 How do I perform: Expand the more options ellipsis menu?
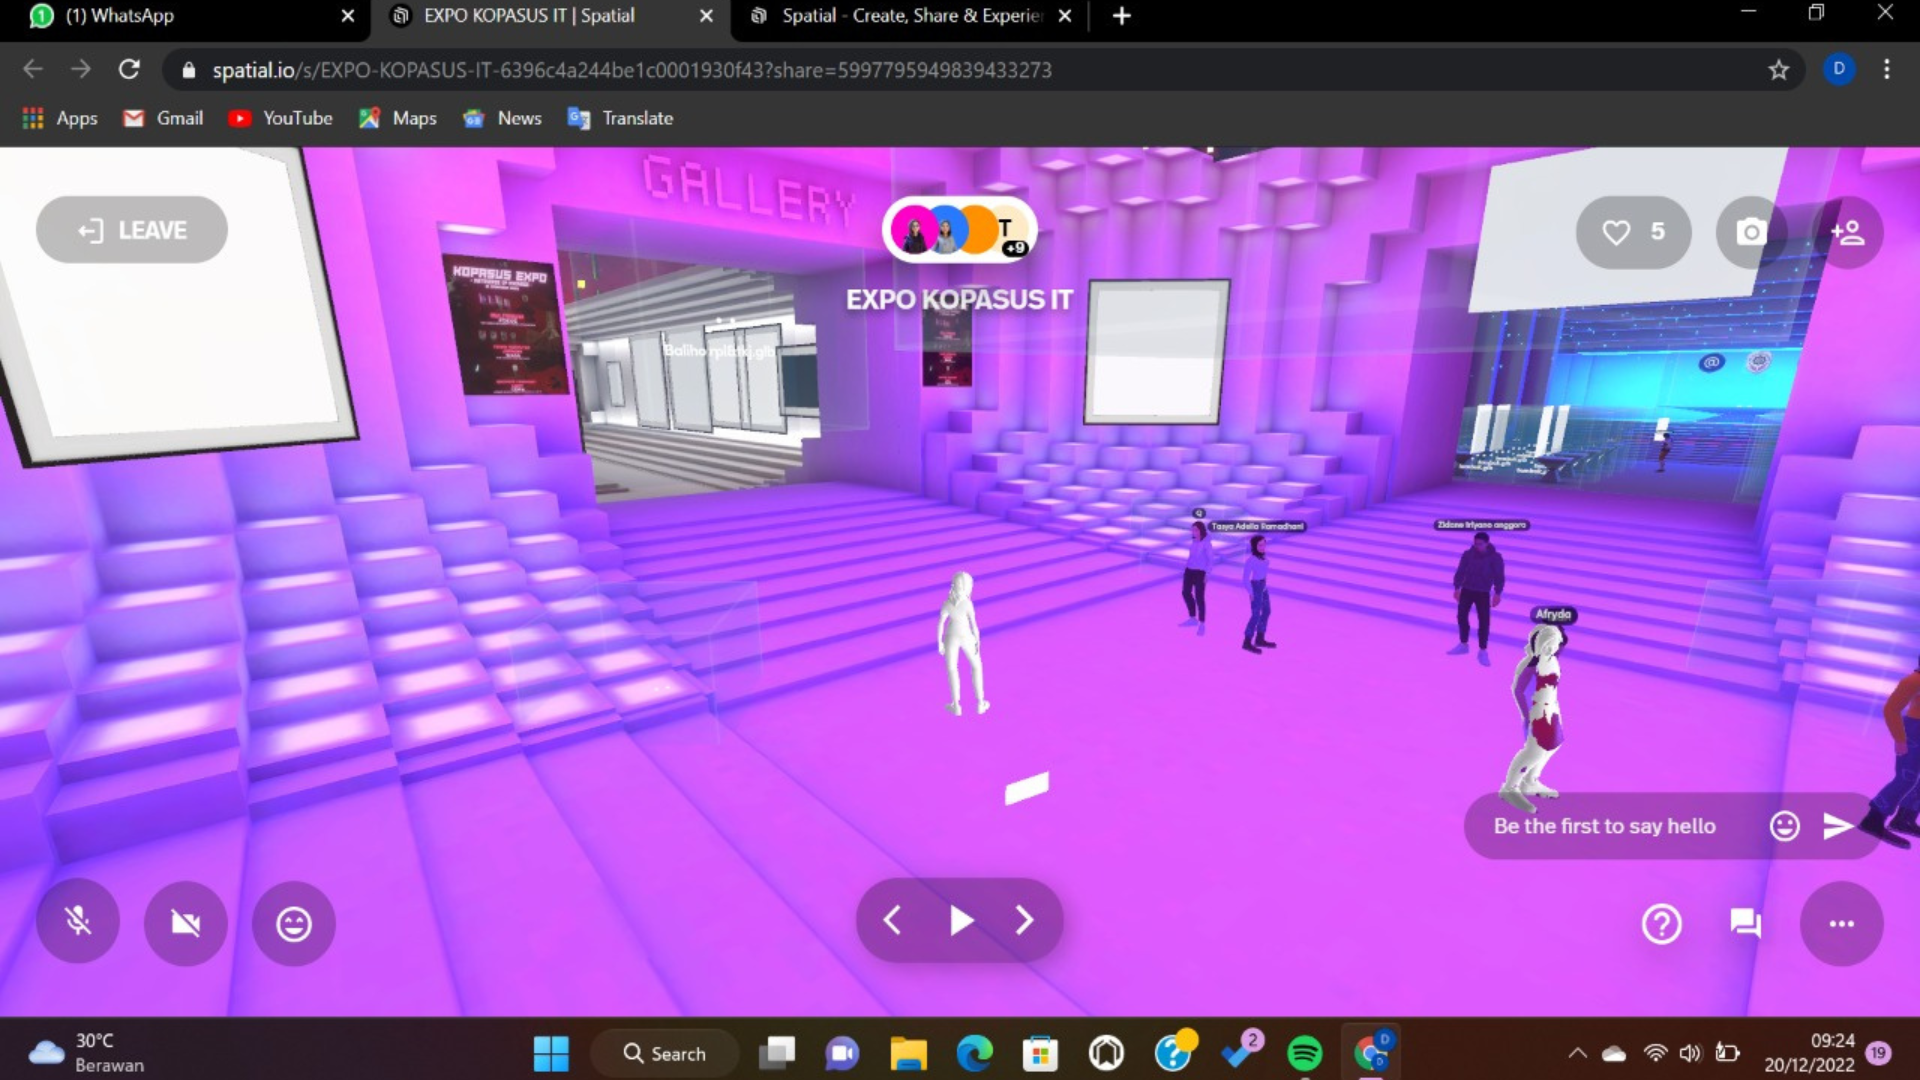click(x=1841, y=923)
